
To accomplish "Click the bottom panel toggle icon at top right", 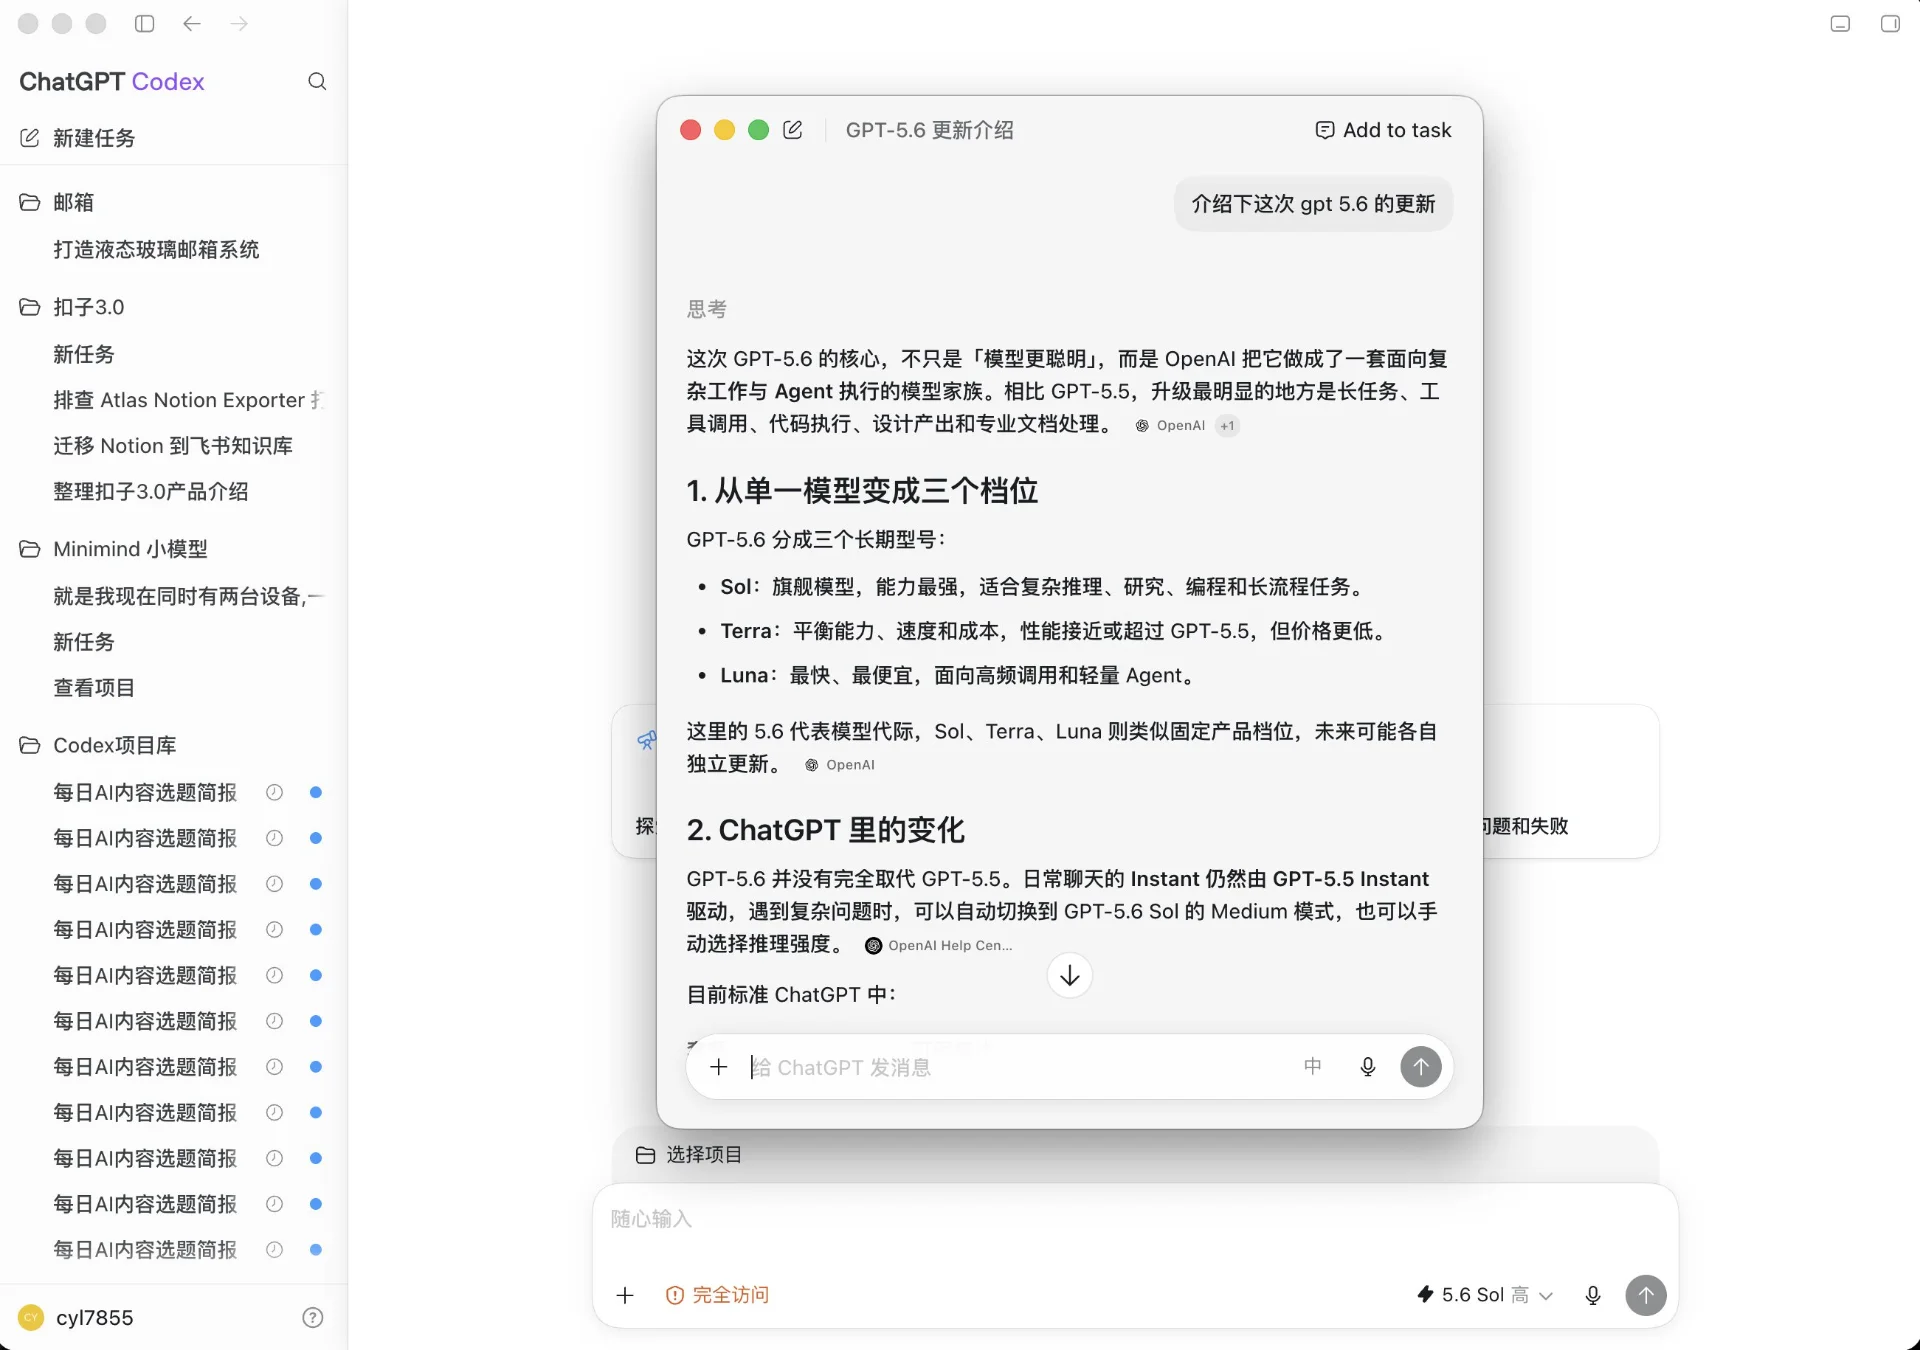I will click(x=1840, y=23).
